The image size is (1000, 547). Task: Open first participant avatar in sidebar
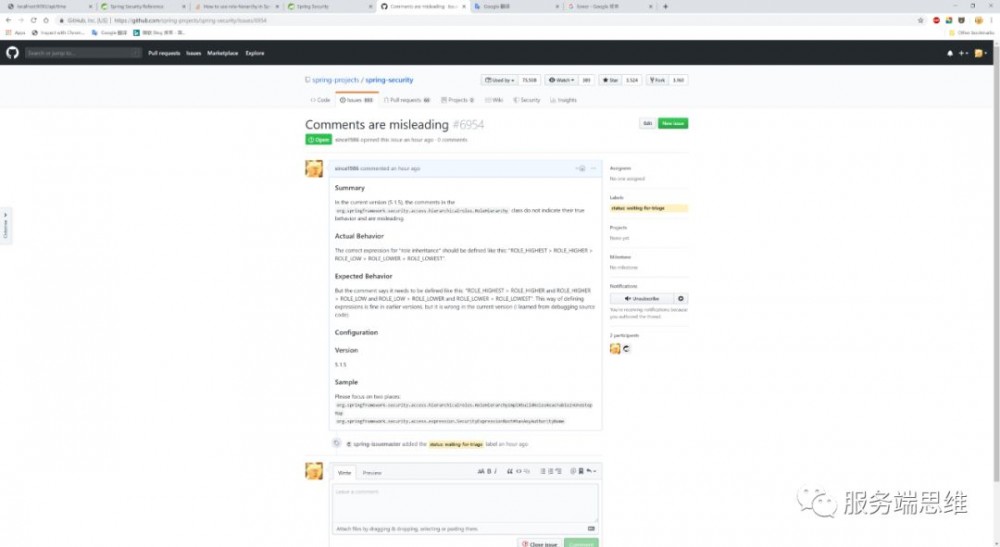click(615, 349)
